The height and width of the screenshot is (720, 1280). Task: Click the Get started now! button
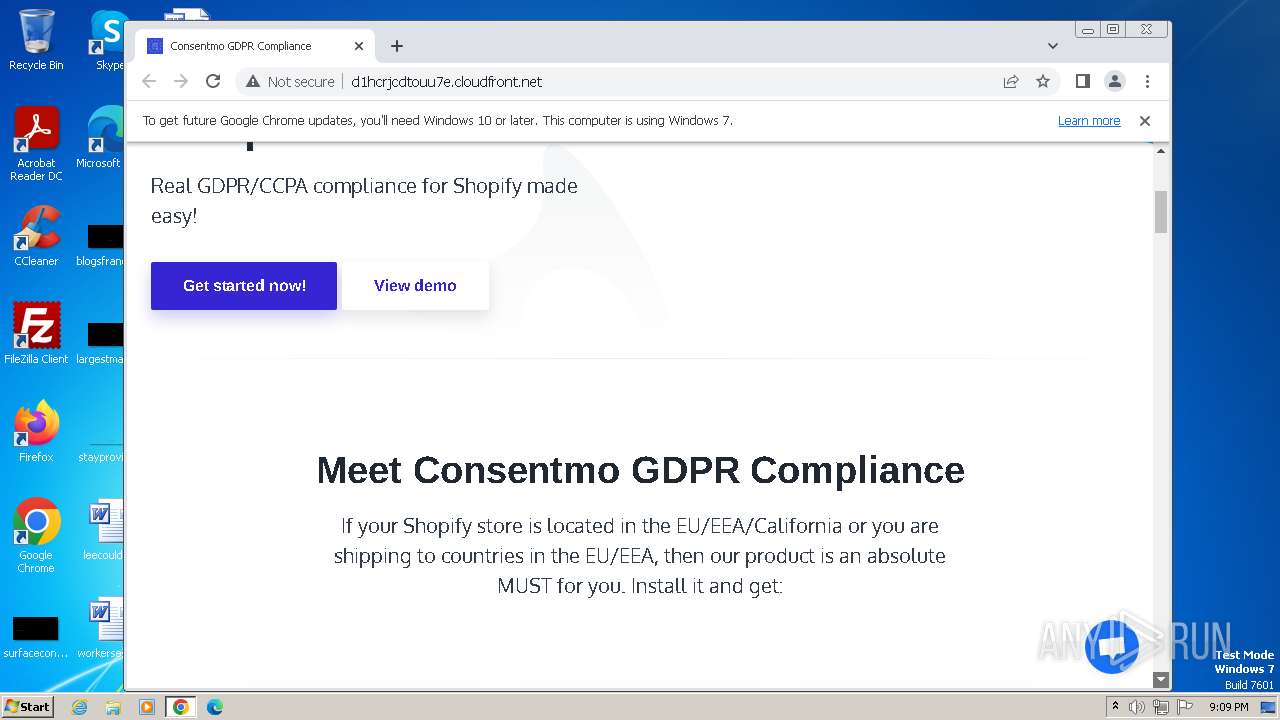(244, 286)
